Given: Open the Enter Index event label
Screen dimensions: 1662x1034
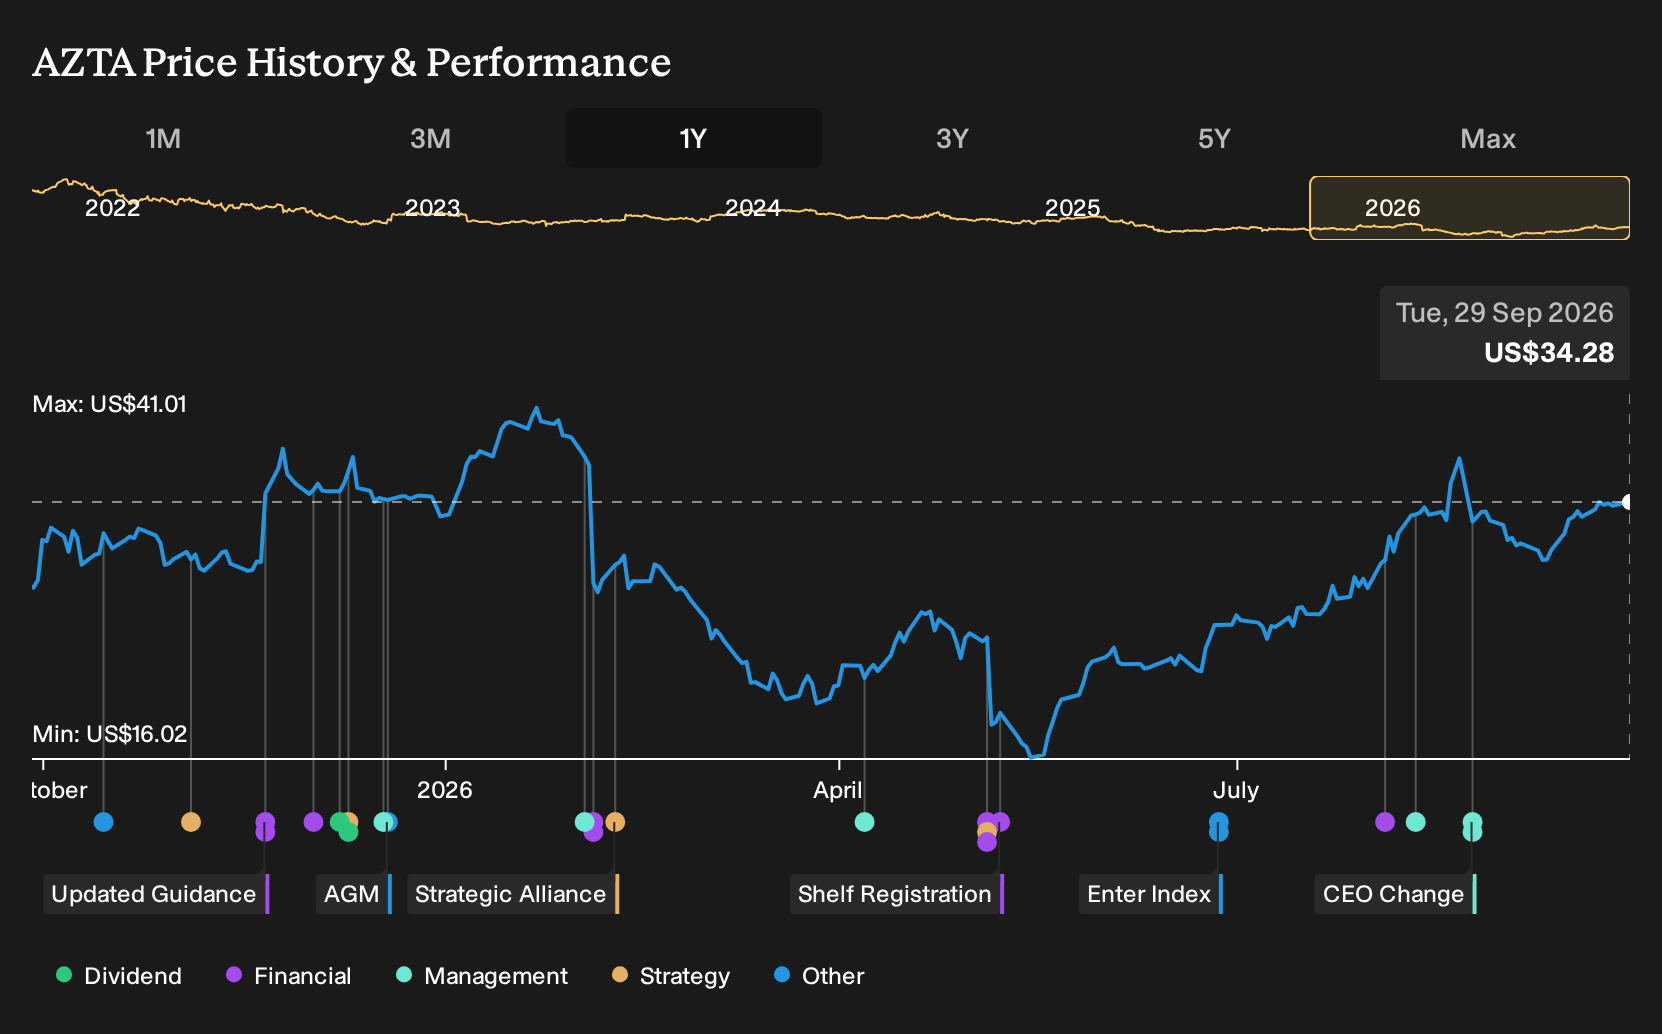Looking at the screenshot, I should click(1151, 894).
